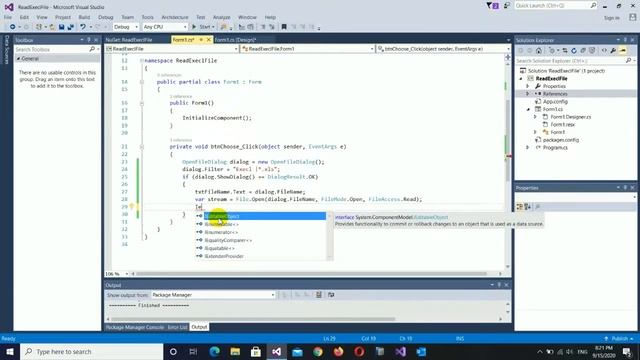Click the Collapse All icon in Solution Explorer
The height and width of the screenshot is (360, 640).
tap(583, 51)
